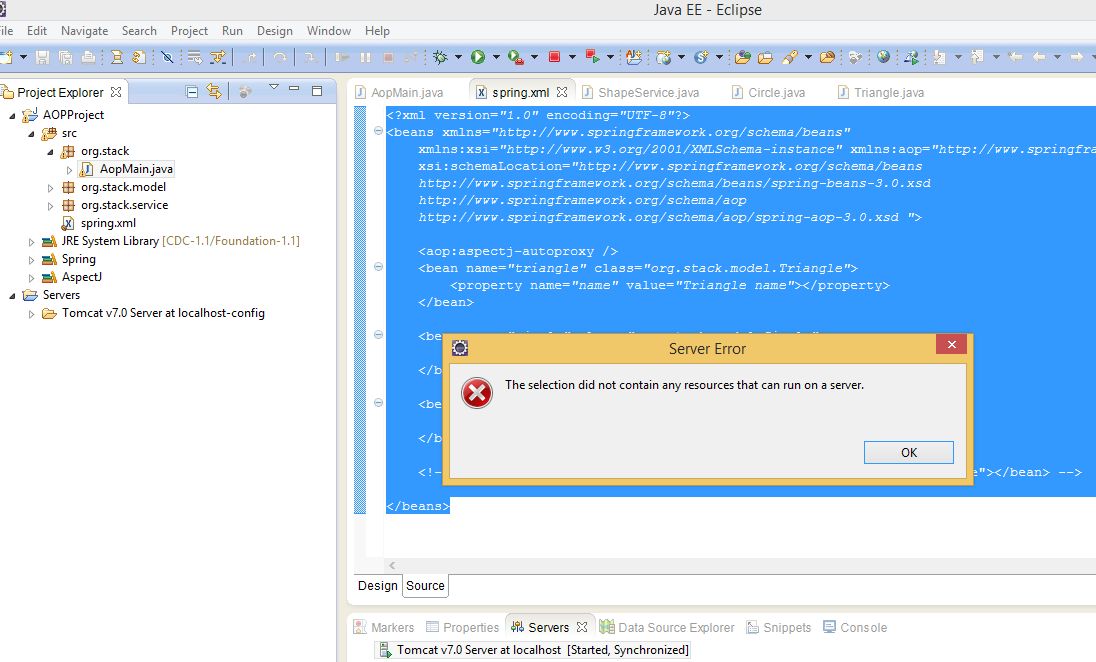Close the Servers view tab via X
This screenshot has width=1096, height=662.
click(x=582, y=627)
